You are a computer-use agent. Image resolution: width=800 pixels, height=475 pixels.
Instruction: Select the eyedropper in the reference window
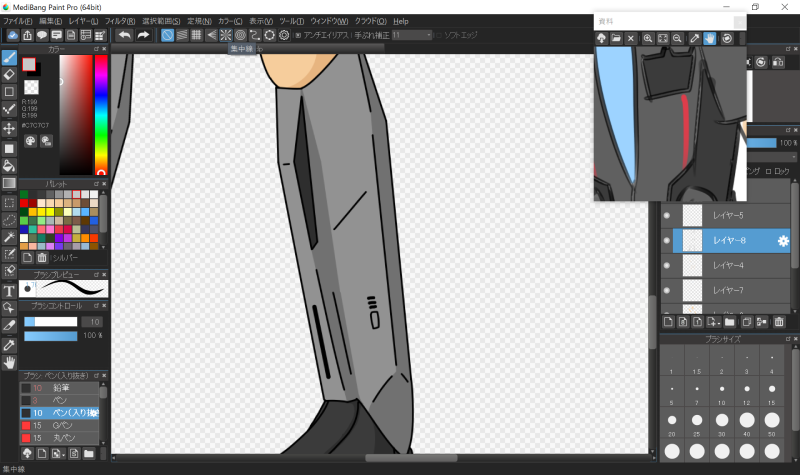tap(694, 38)
